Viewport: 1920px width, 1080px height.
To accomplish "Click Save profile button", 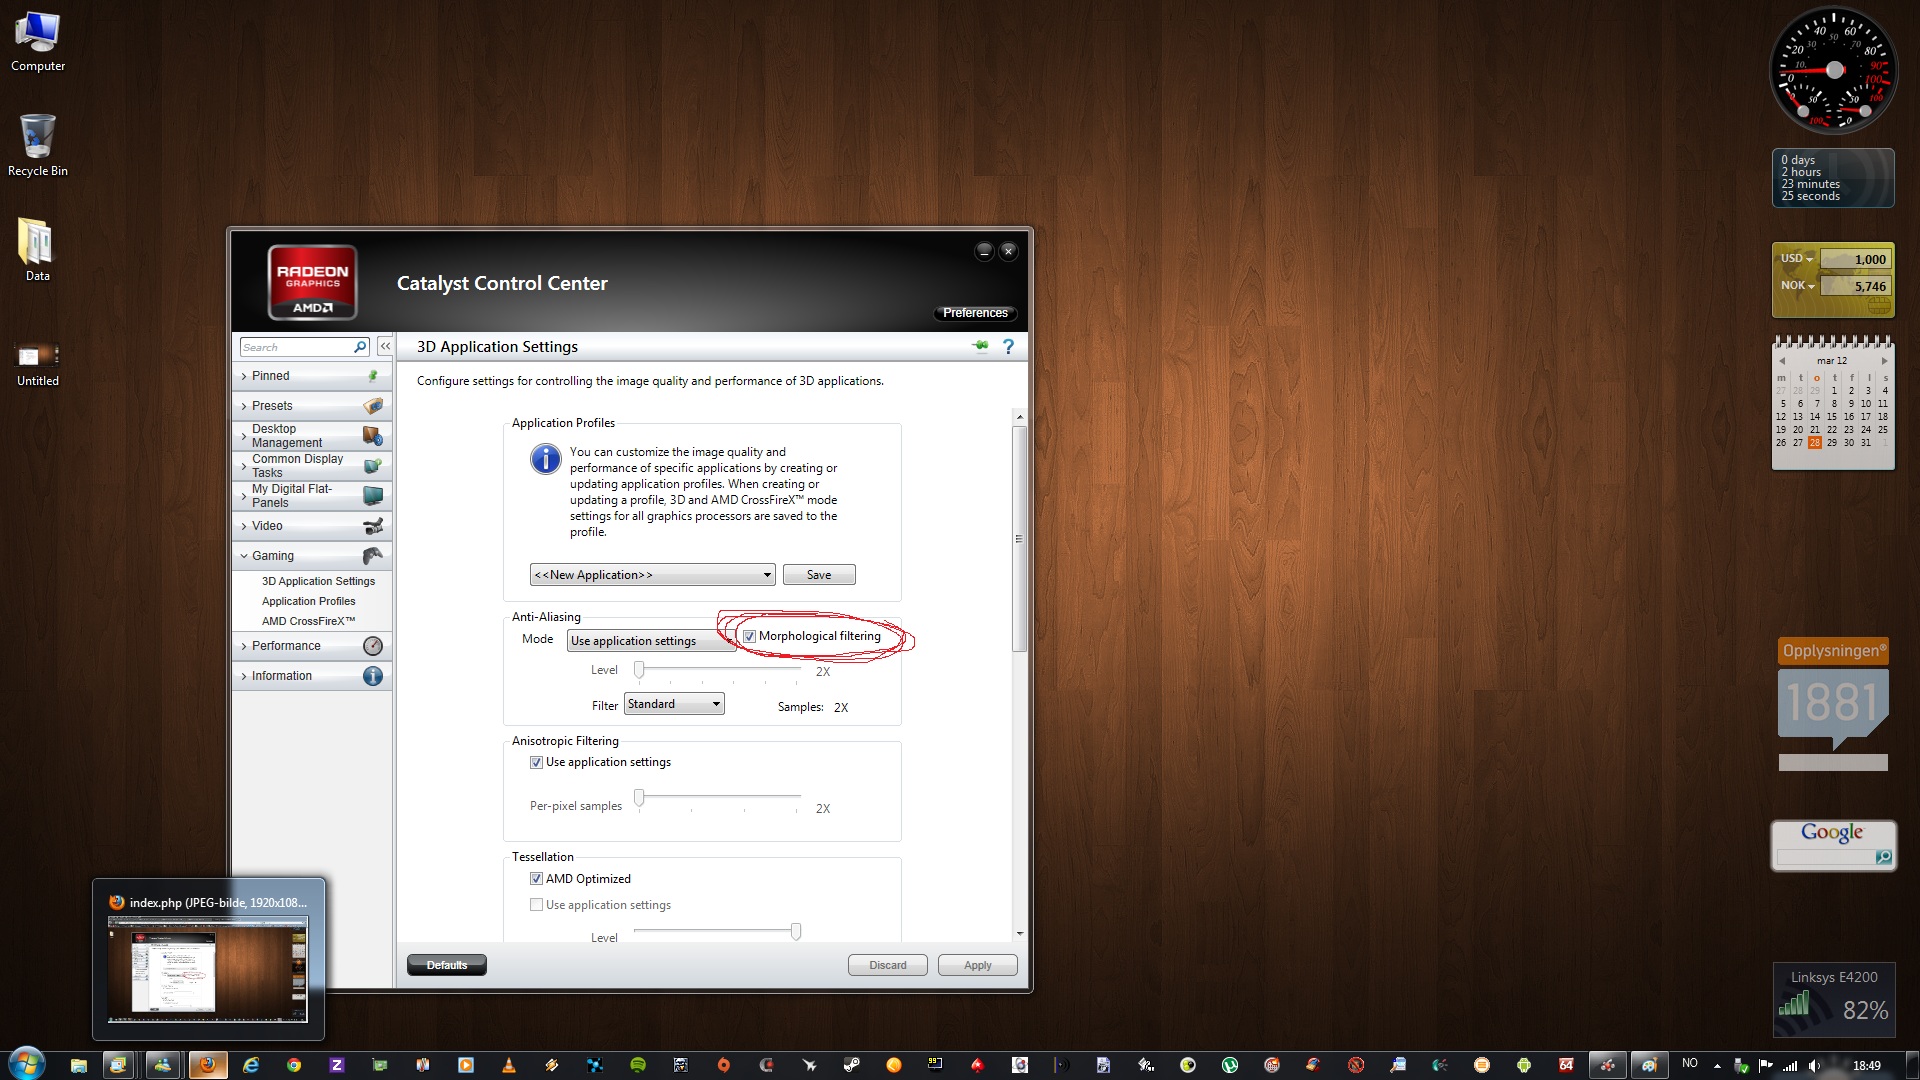I will tap(819, 575).
